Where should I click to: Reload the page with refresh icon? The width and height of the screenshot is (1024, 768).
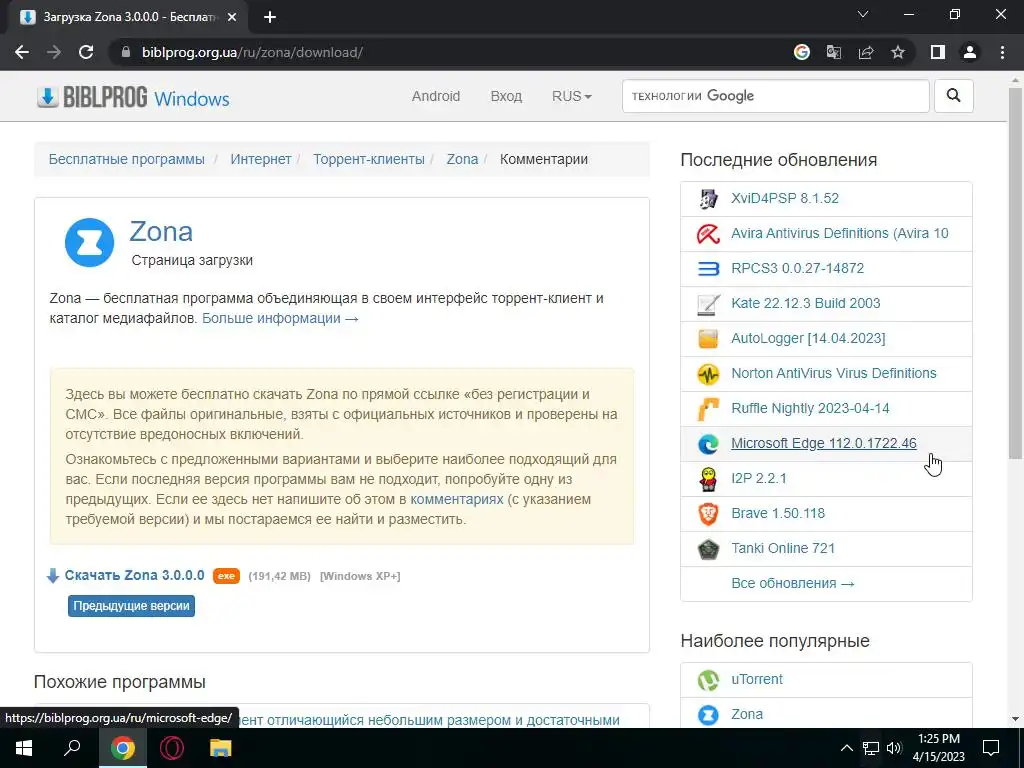(x=86, y=52)
